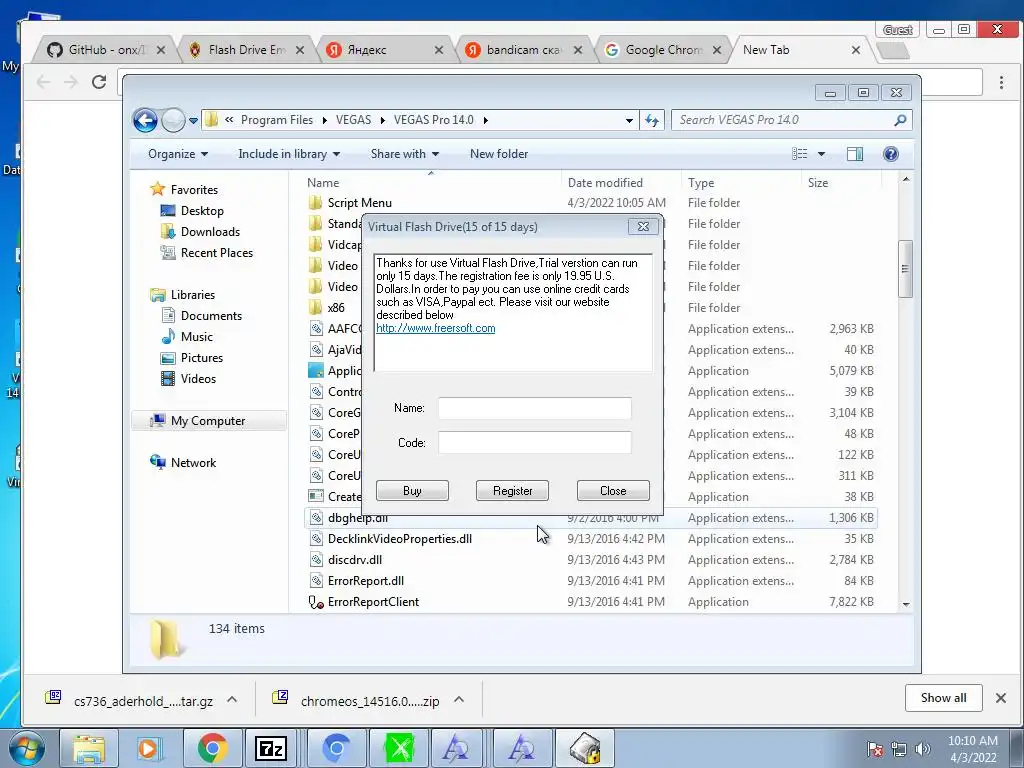Viewport: 1024px width, 768px height.
Task: Select ErrorReport.dll file
Action: tap(366, 581)
